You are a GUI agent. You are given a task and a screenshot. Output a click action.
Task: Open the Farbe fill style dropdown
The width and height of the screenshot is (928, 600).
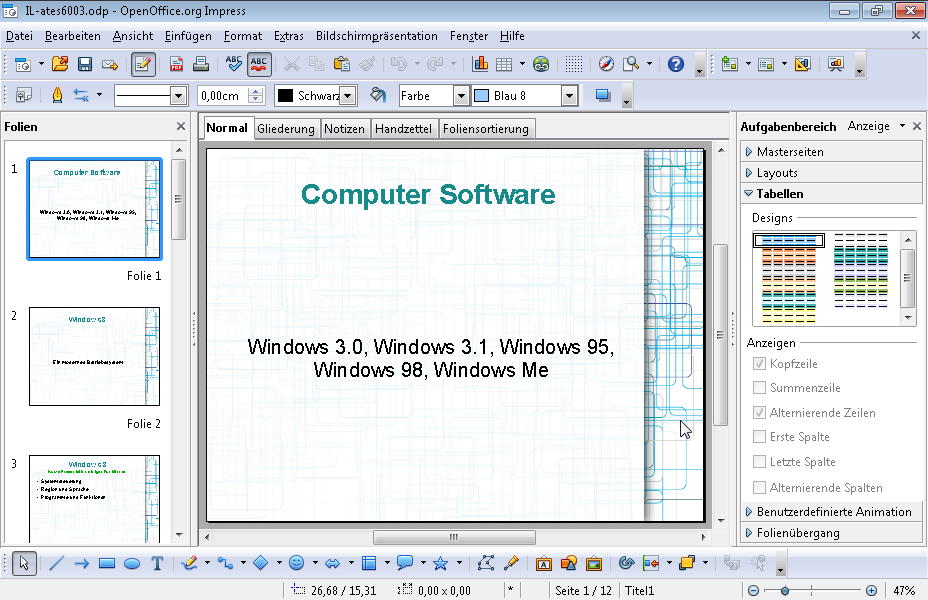click(460, 96)
